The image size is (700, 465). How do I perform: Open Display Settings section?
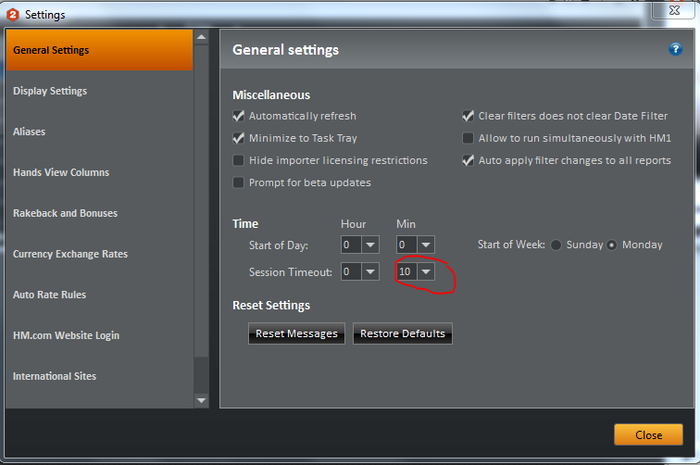[100, 91]
